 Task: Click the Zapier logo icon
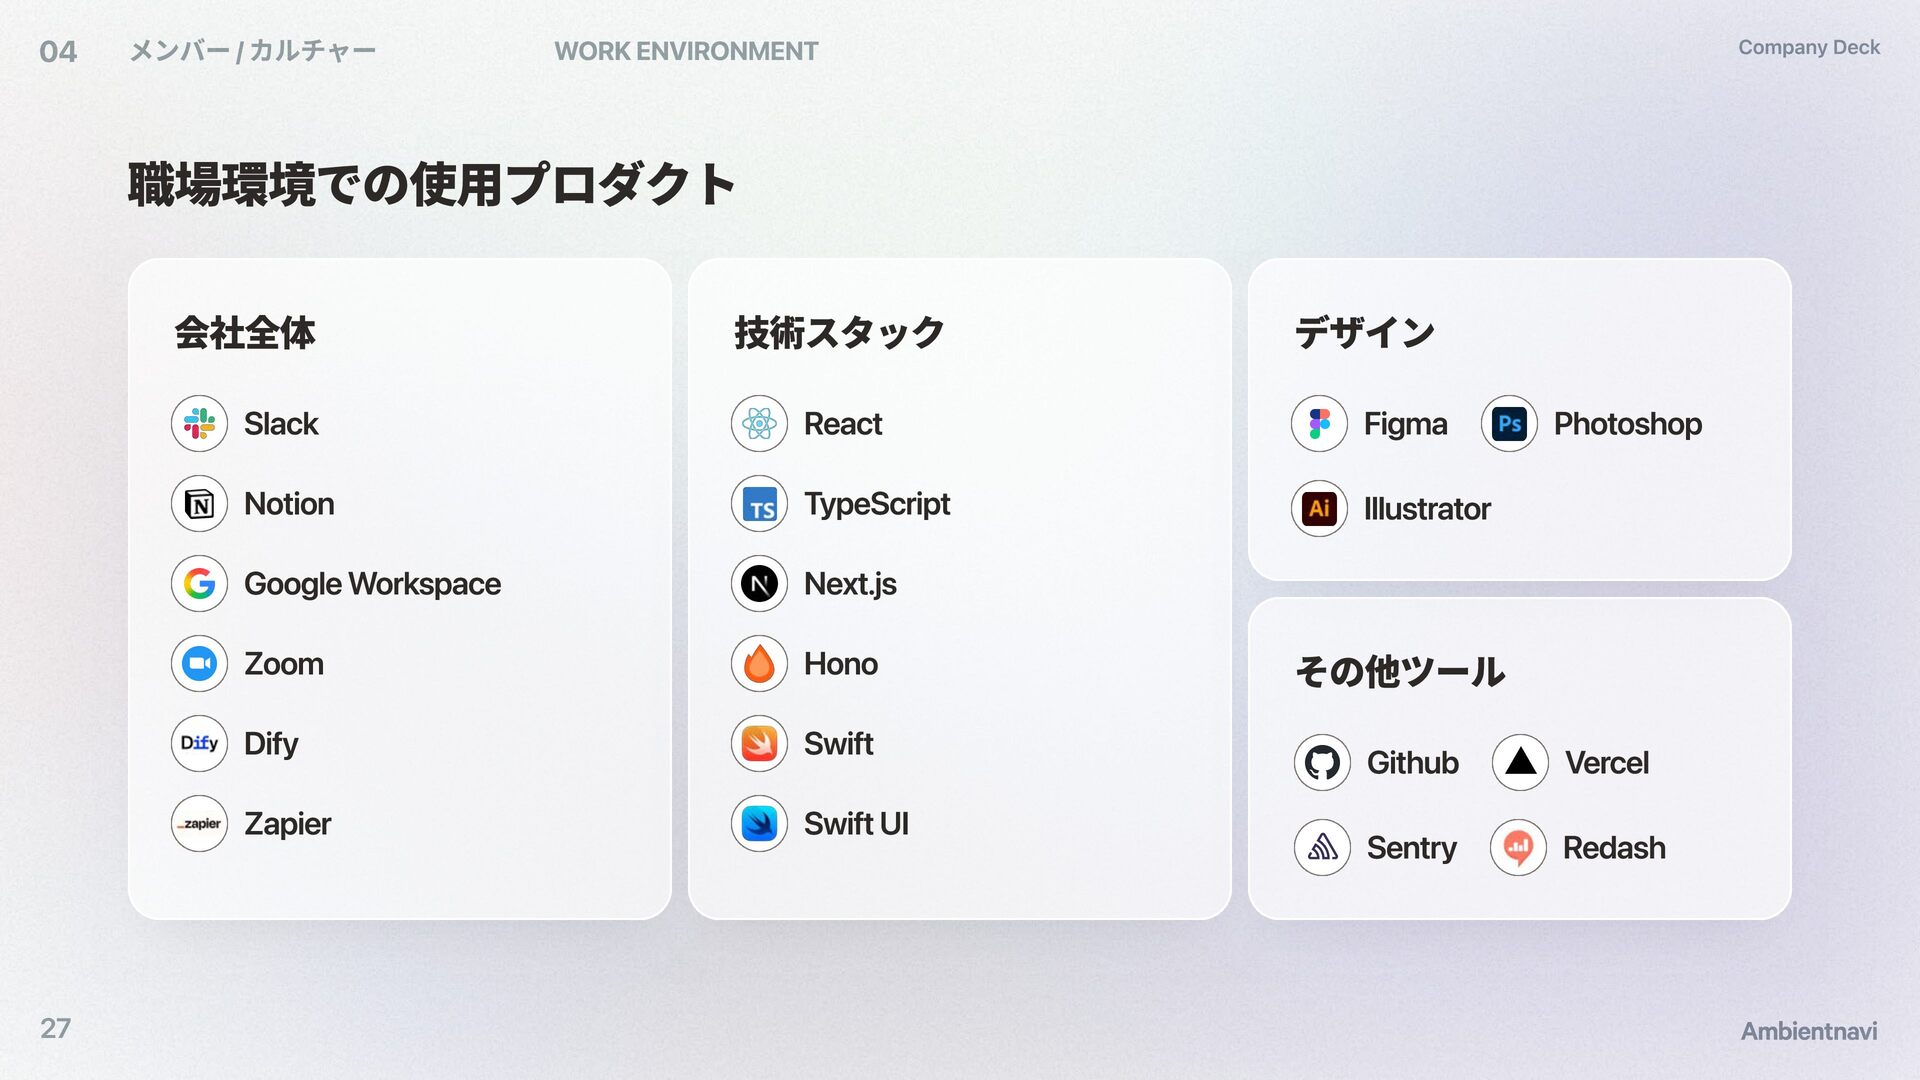199,824
